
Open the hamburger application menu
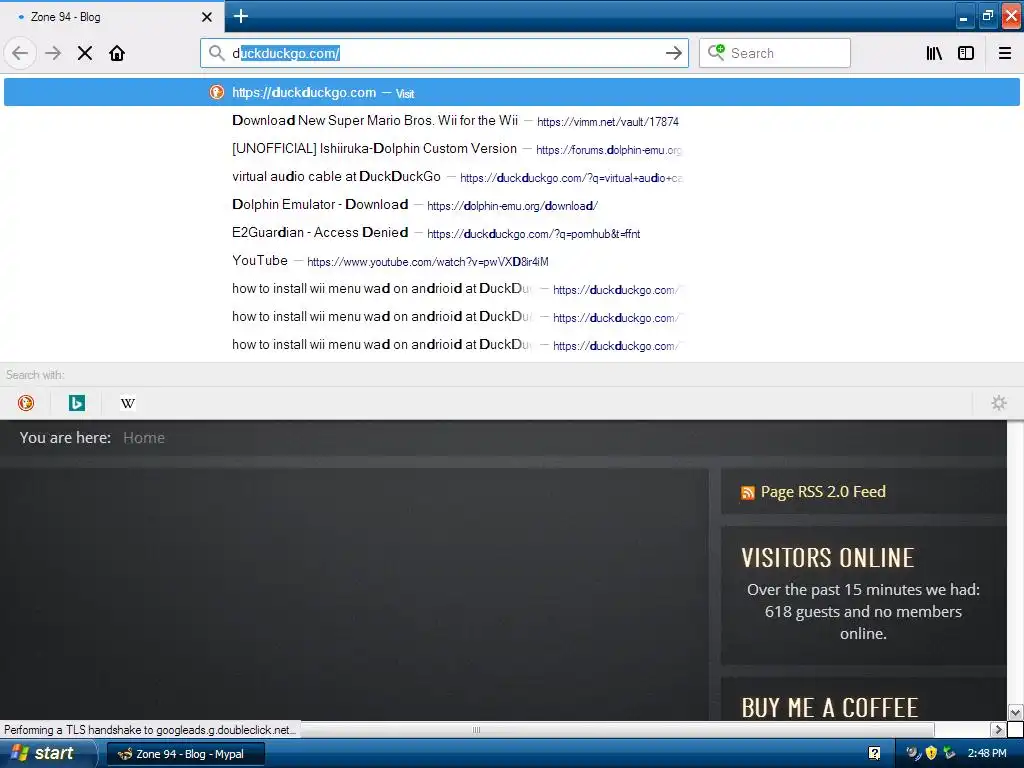[1004, 53]
